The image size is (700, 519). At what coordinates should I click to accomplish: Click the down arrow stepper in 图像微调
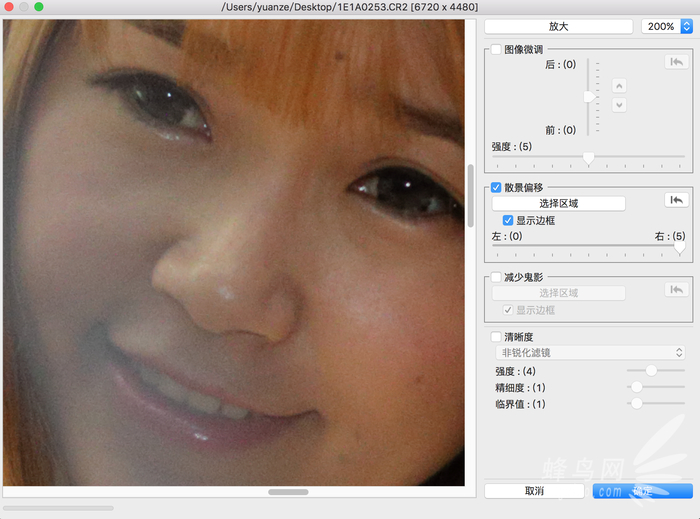619,105
